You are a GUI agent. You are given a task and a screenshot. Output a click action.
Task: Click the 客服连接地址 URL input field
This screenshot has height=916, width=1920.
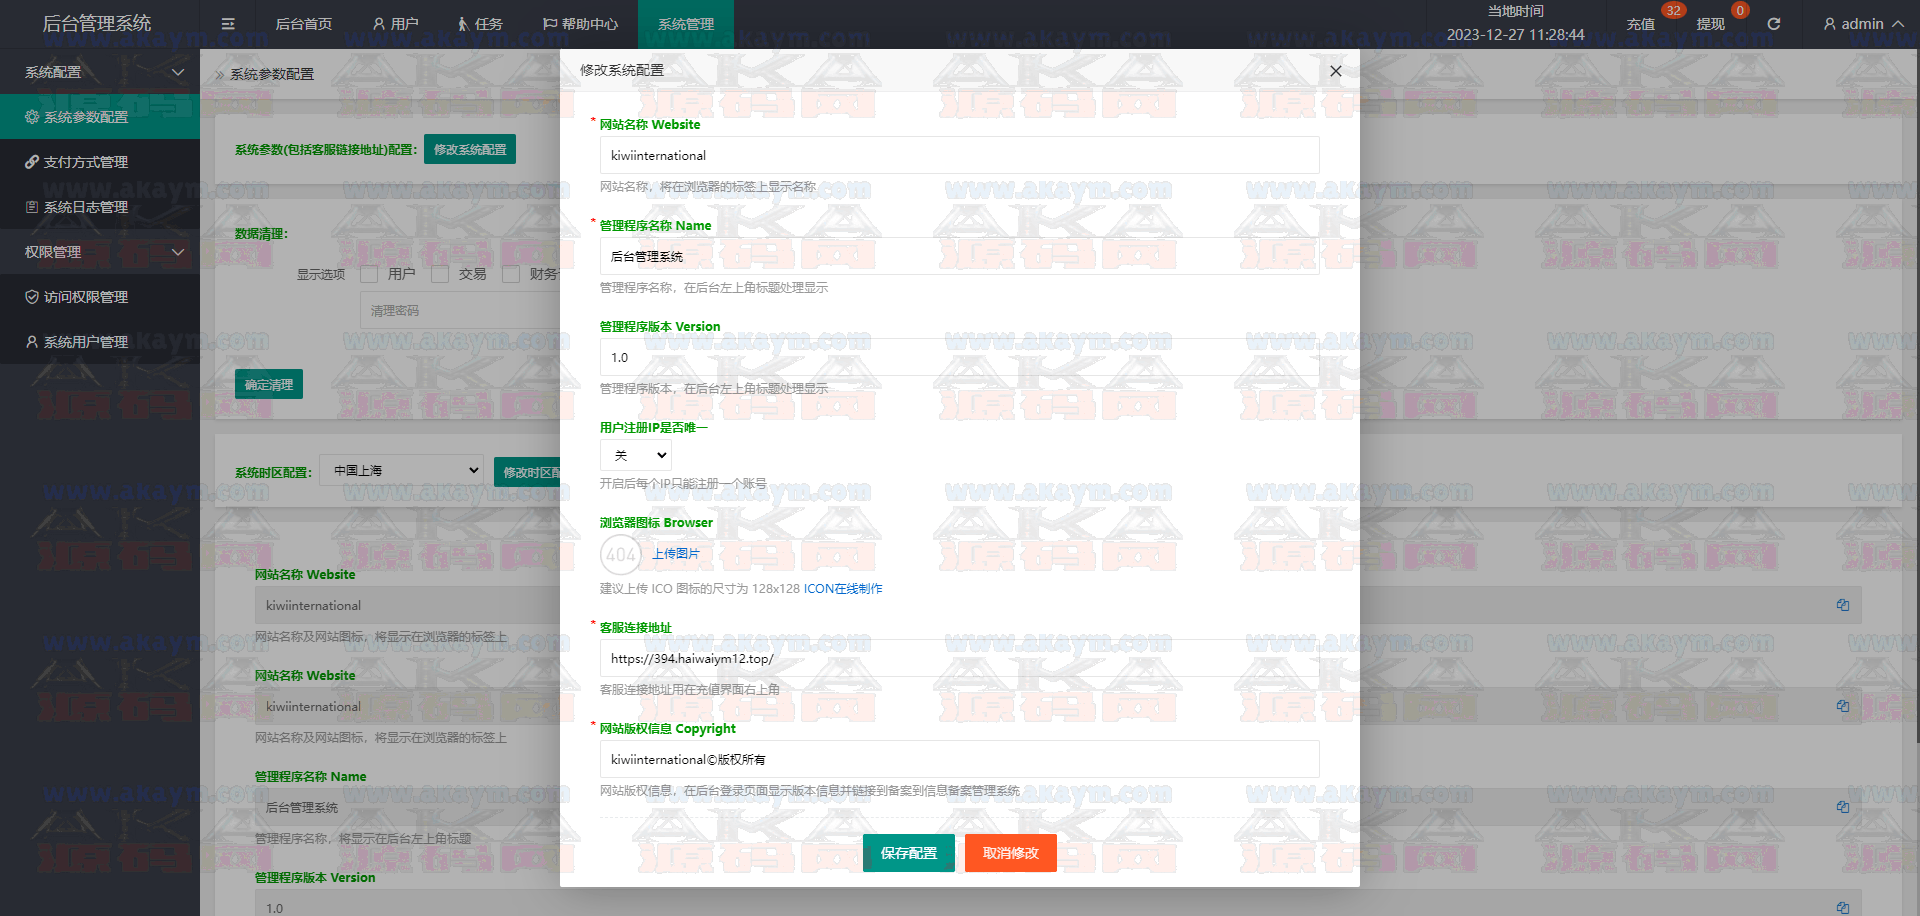click(x=958, y=659)
